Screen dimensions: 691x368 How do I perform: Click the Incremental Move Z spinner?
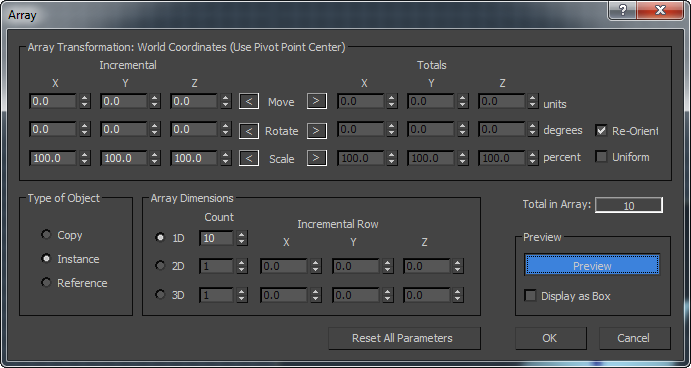click(x=226, y=101)
